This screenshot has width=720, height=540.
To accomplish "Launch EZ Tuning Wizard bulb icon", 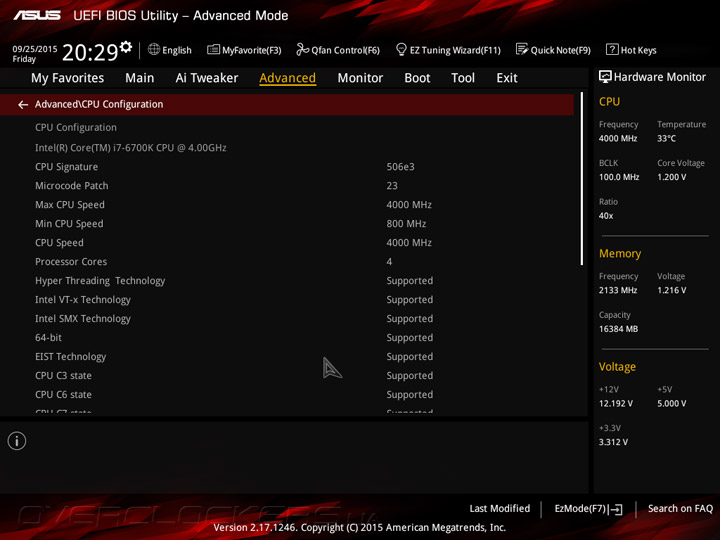I will (401, 49).
